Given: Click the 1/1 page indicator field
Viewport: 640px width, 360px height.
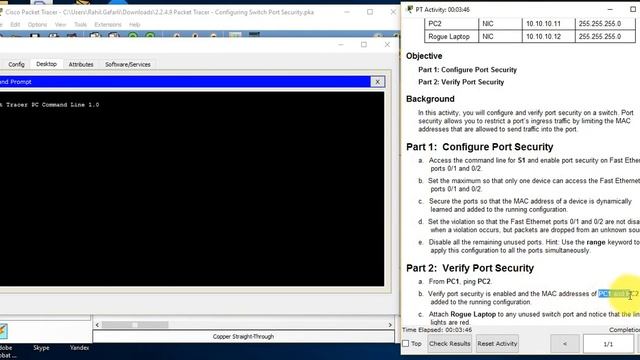Looking at the screenshot, I should pos(608,344).
